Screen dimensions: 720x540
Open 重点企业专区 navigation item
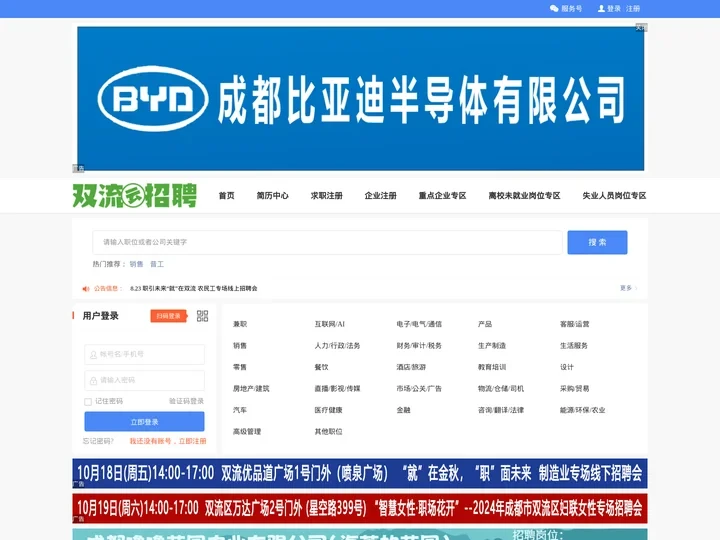click(x=442, y=196)
